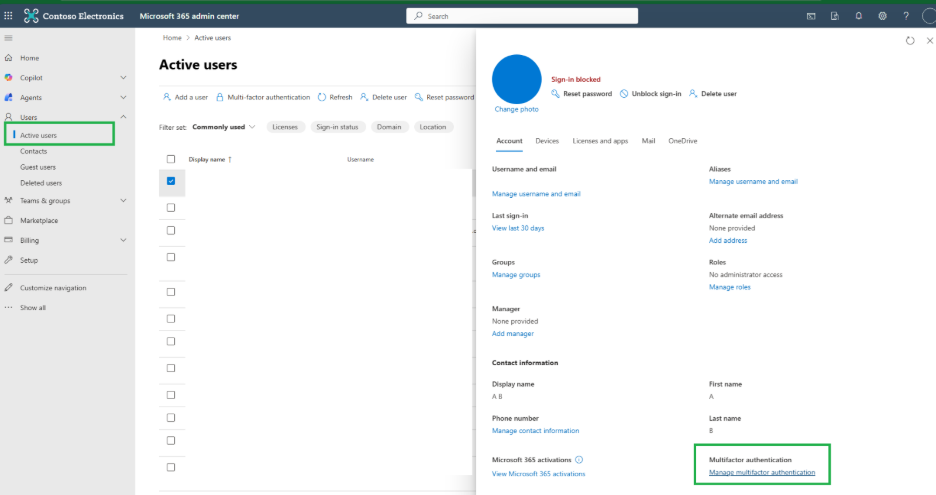Click the Billing card icon
Viewport: 936px width, 495px height.
(8, 240)
